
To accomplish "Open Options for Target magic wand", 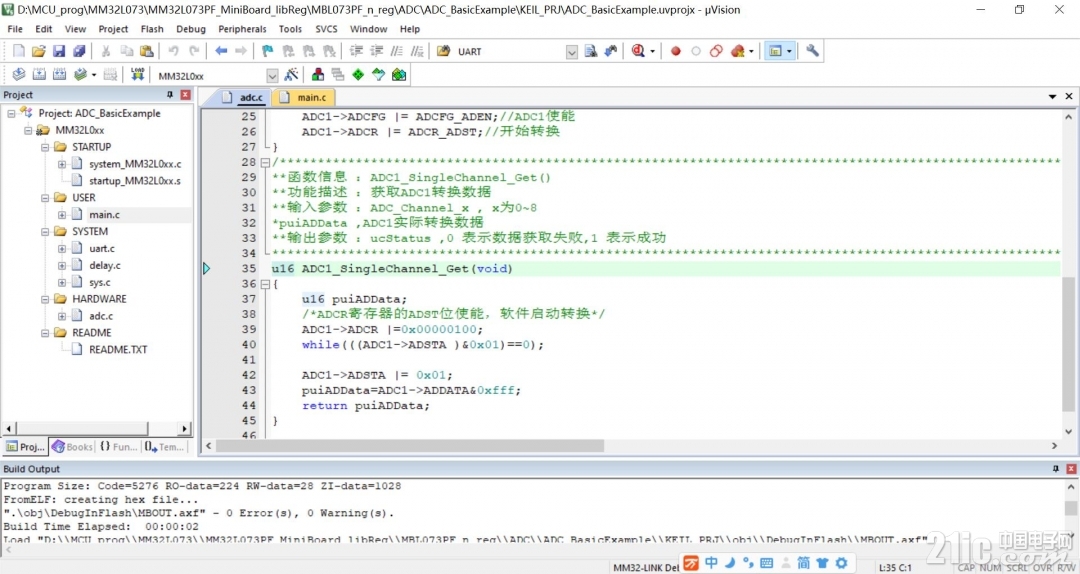I will point(291,74).
